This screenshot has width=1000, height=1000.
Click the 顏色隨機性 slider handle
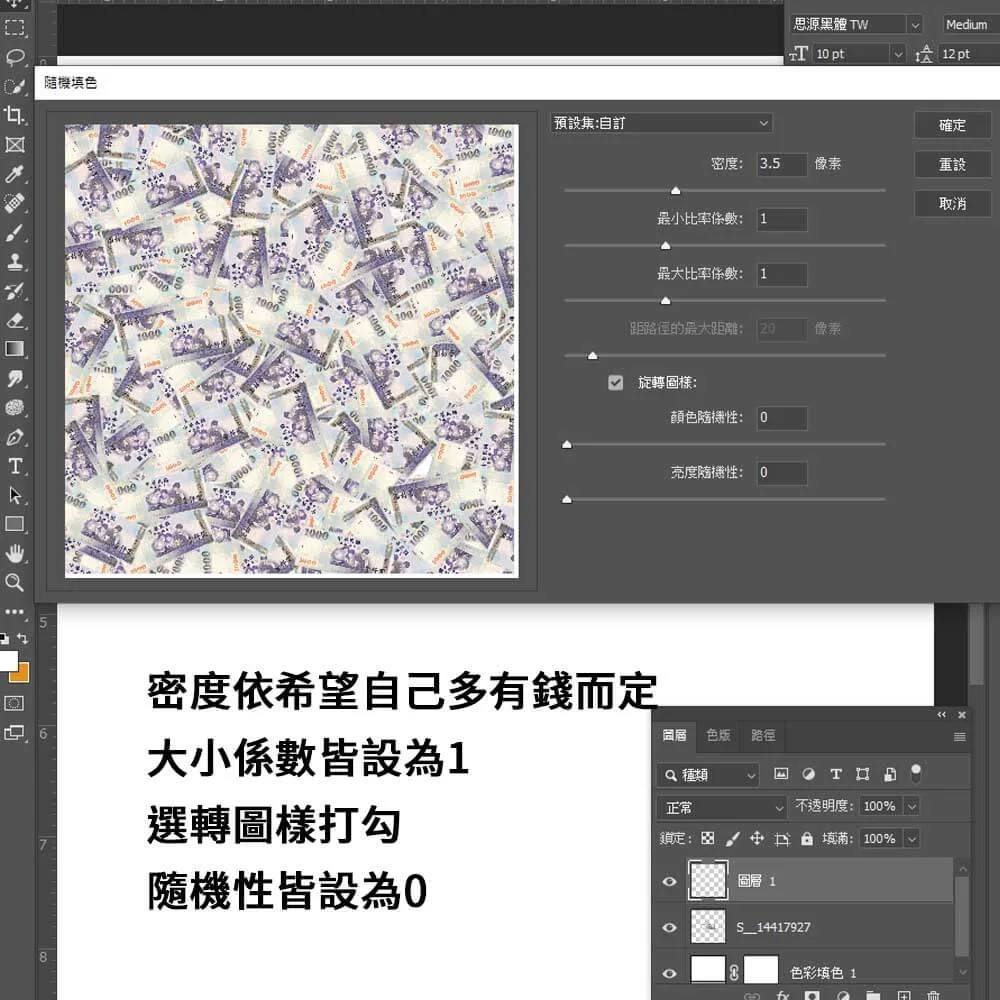tap(567, 445)
